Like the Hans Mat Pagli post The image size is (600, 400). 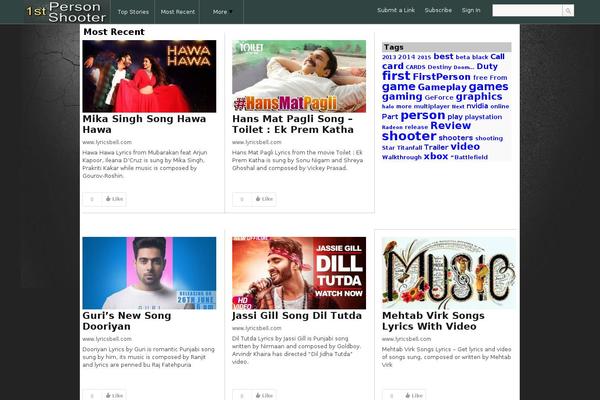264,199
